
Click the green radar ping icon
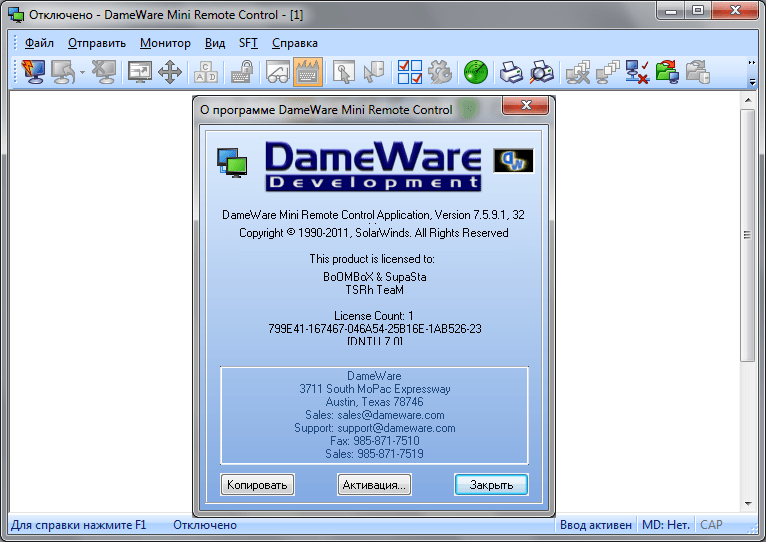pyautogui.click(x=476, y=72)
